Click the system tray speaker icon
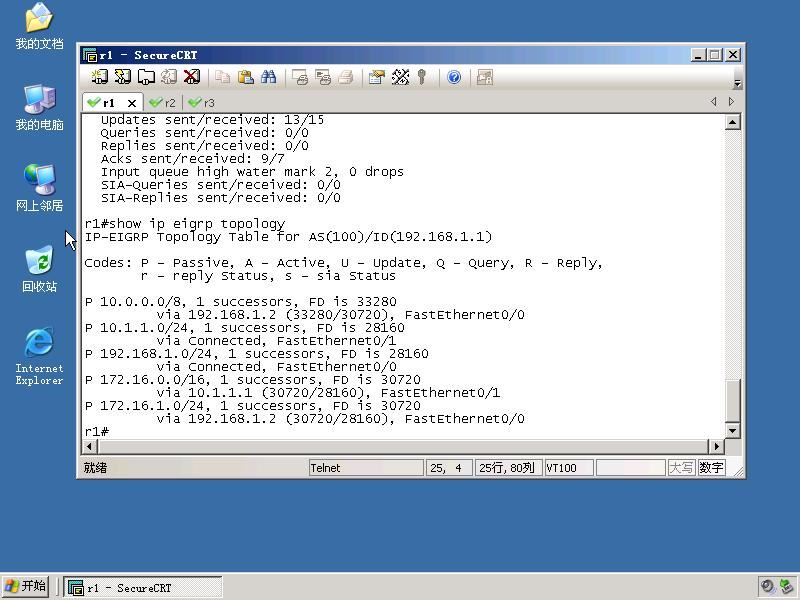 pos(767,587)
